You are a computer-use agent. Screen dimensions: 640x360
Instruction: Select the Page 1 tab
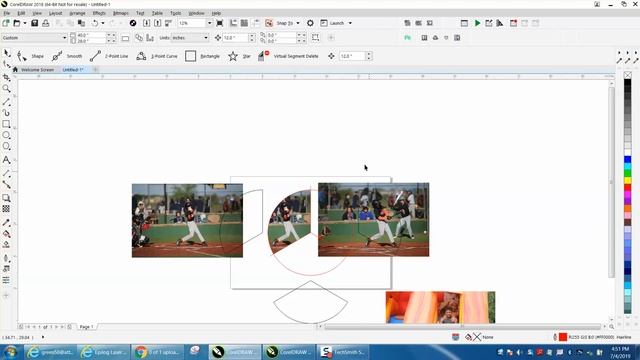[x=86, y=327]
